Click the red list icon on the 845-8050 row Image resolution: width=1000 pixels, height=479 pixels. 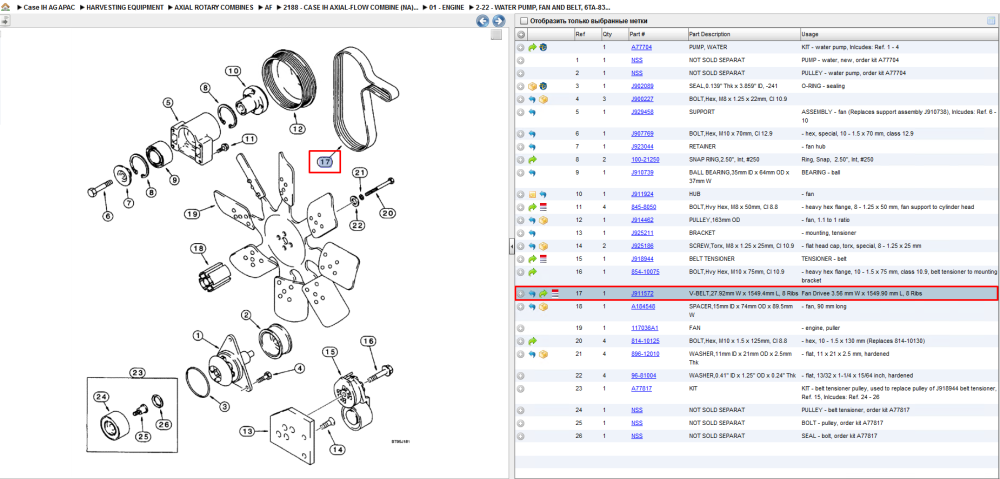pyautogui.click(x=543, y=207)
